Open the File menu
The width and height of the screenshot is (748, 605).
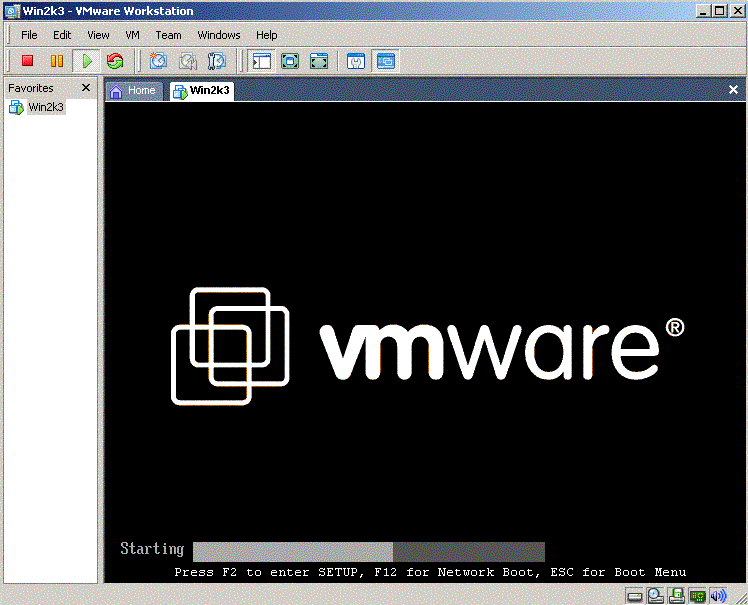(29, 35)
